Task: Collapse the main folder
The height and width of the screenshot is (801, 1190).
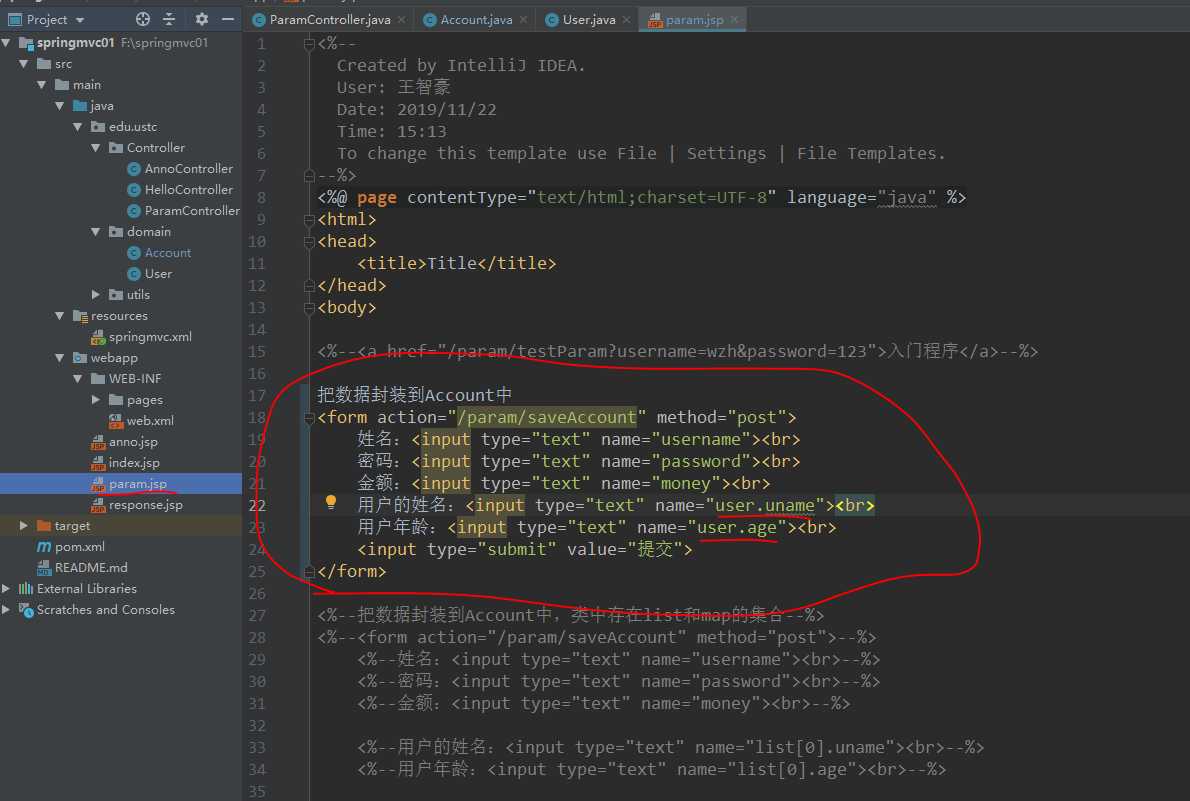Action: tap(42, 85)
